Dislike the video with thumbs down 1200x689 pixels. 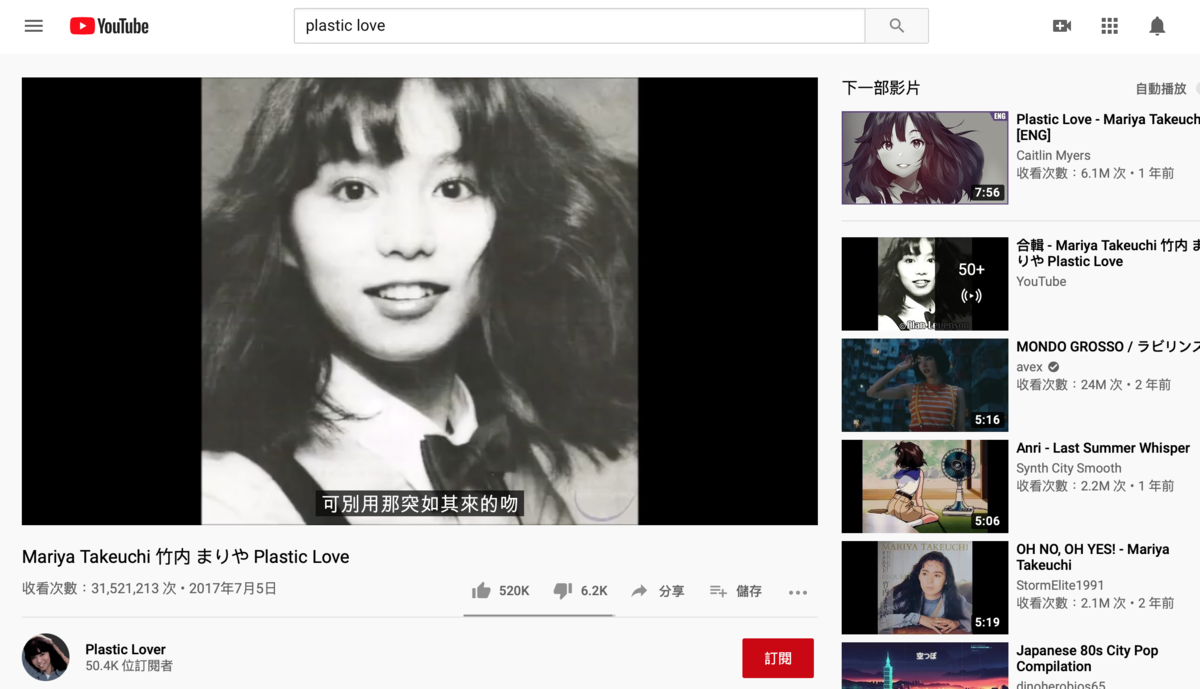563,591
